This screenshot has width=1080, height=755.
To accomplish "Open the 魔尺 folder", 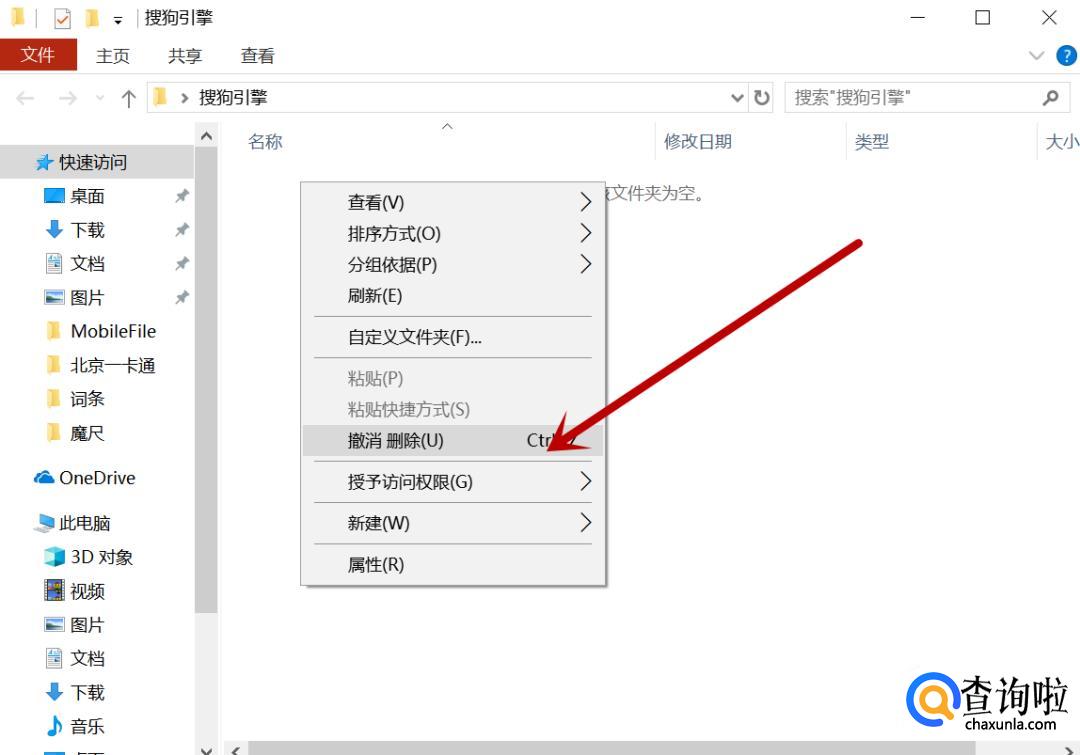I will coord(87,433).
